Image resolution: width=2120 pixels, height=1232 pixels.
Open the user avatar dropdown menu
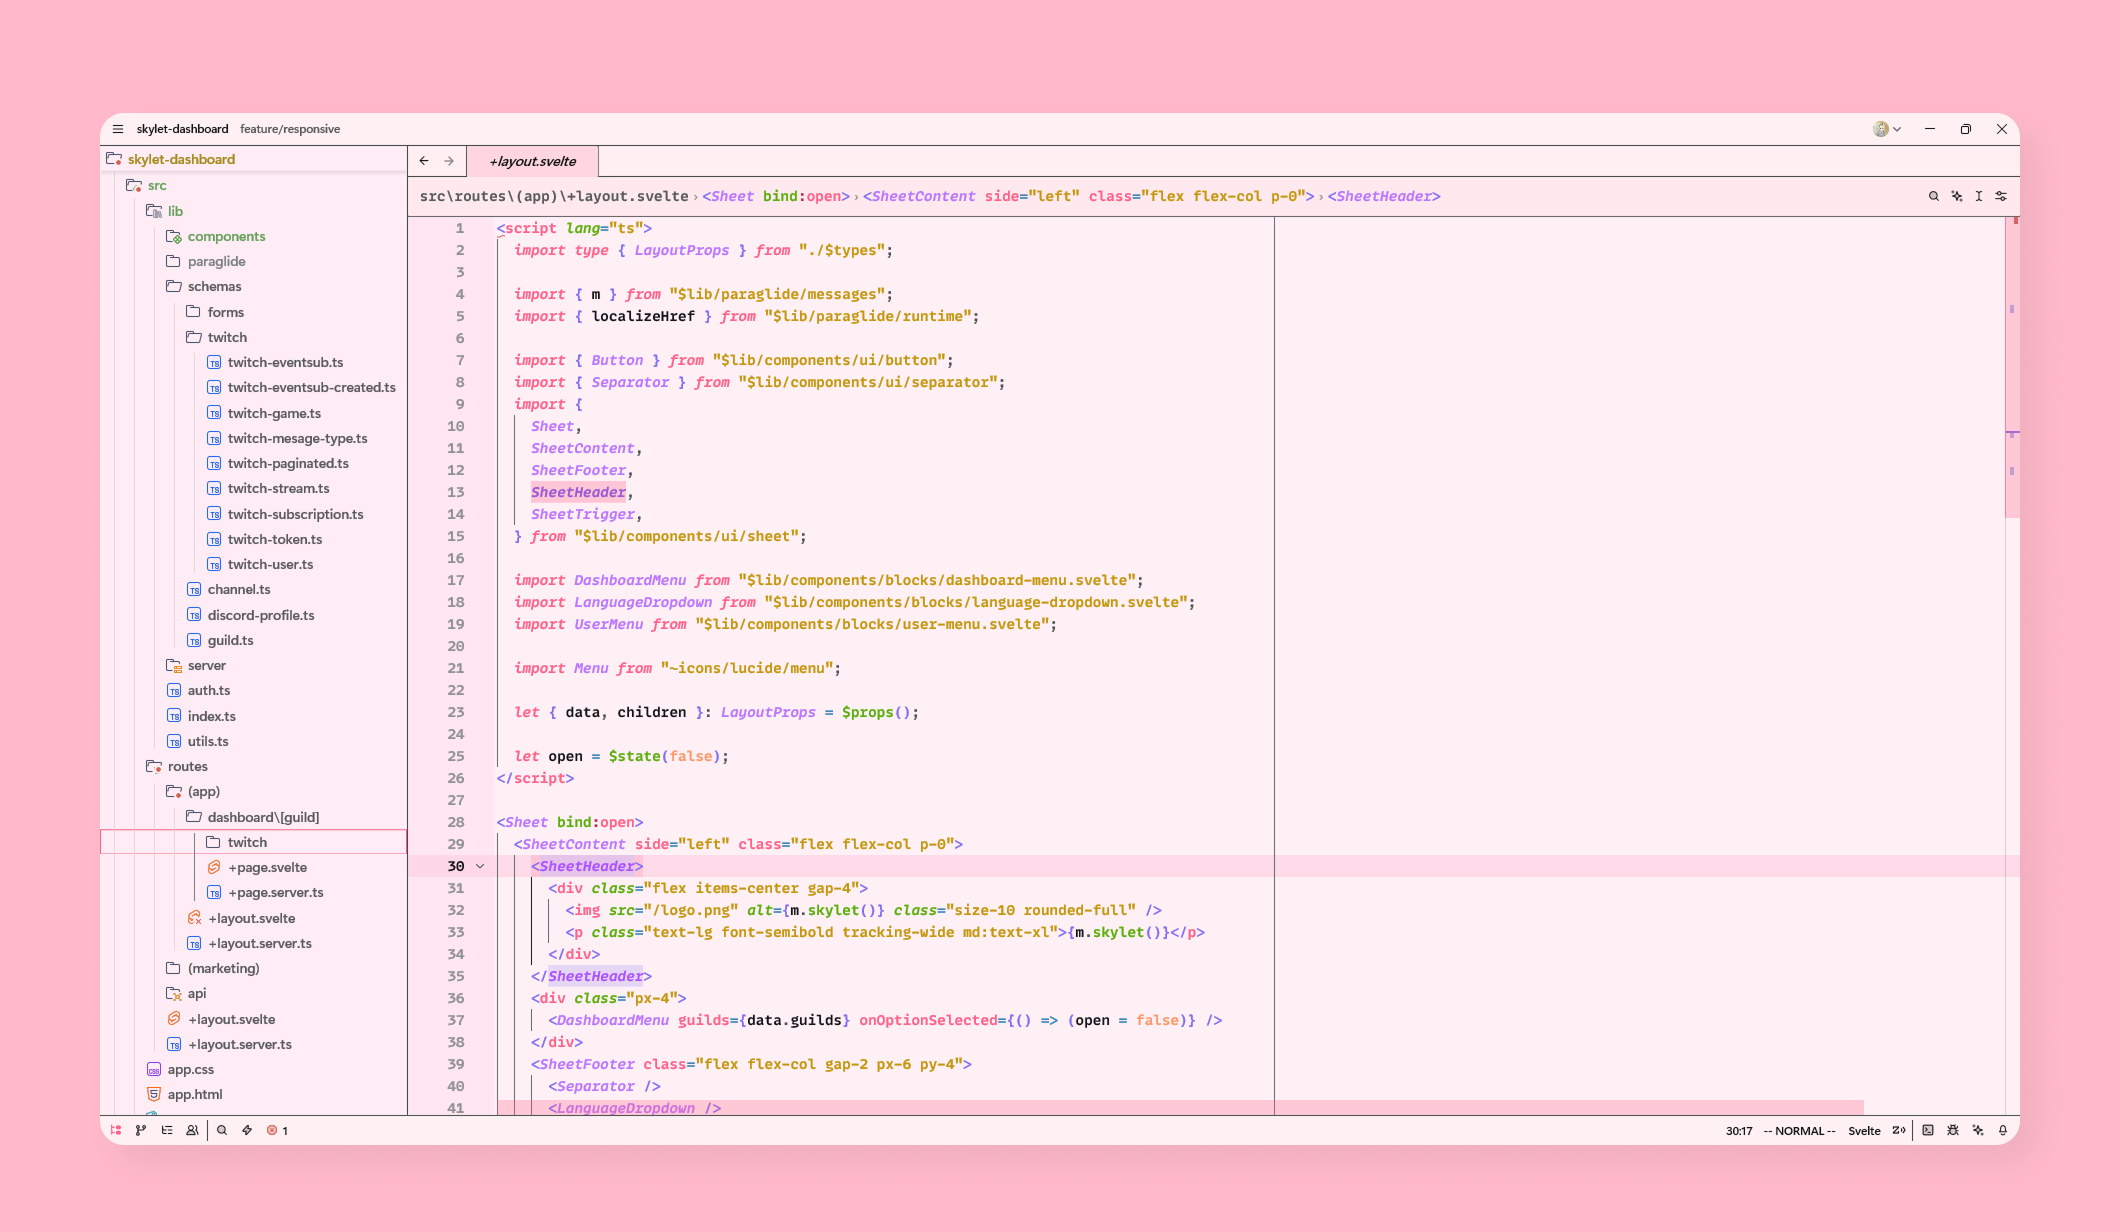pyautogui.click(x=1887, y=129)
